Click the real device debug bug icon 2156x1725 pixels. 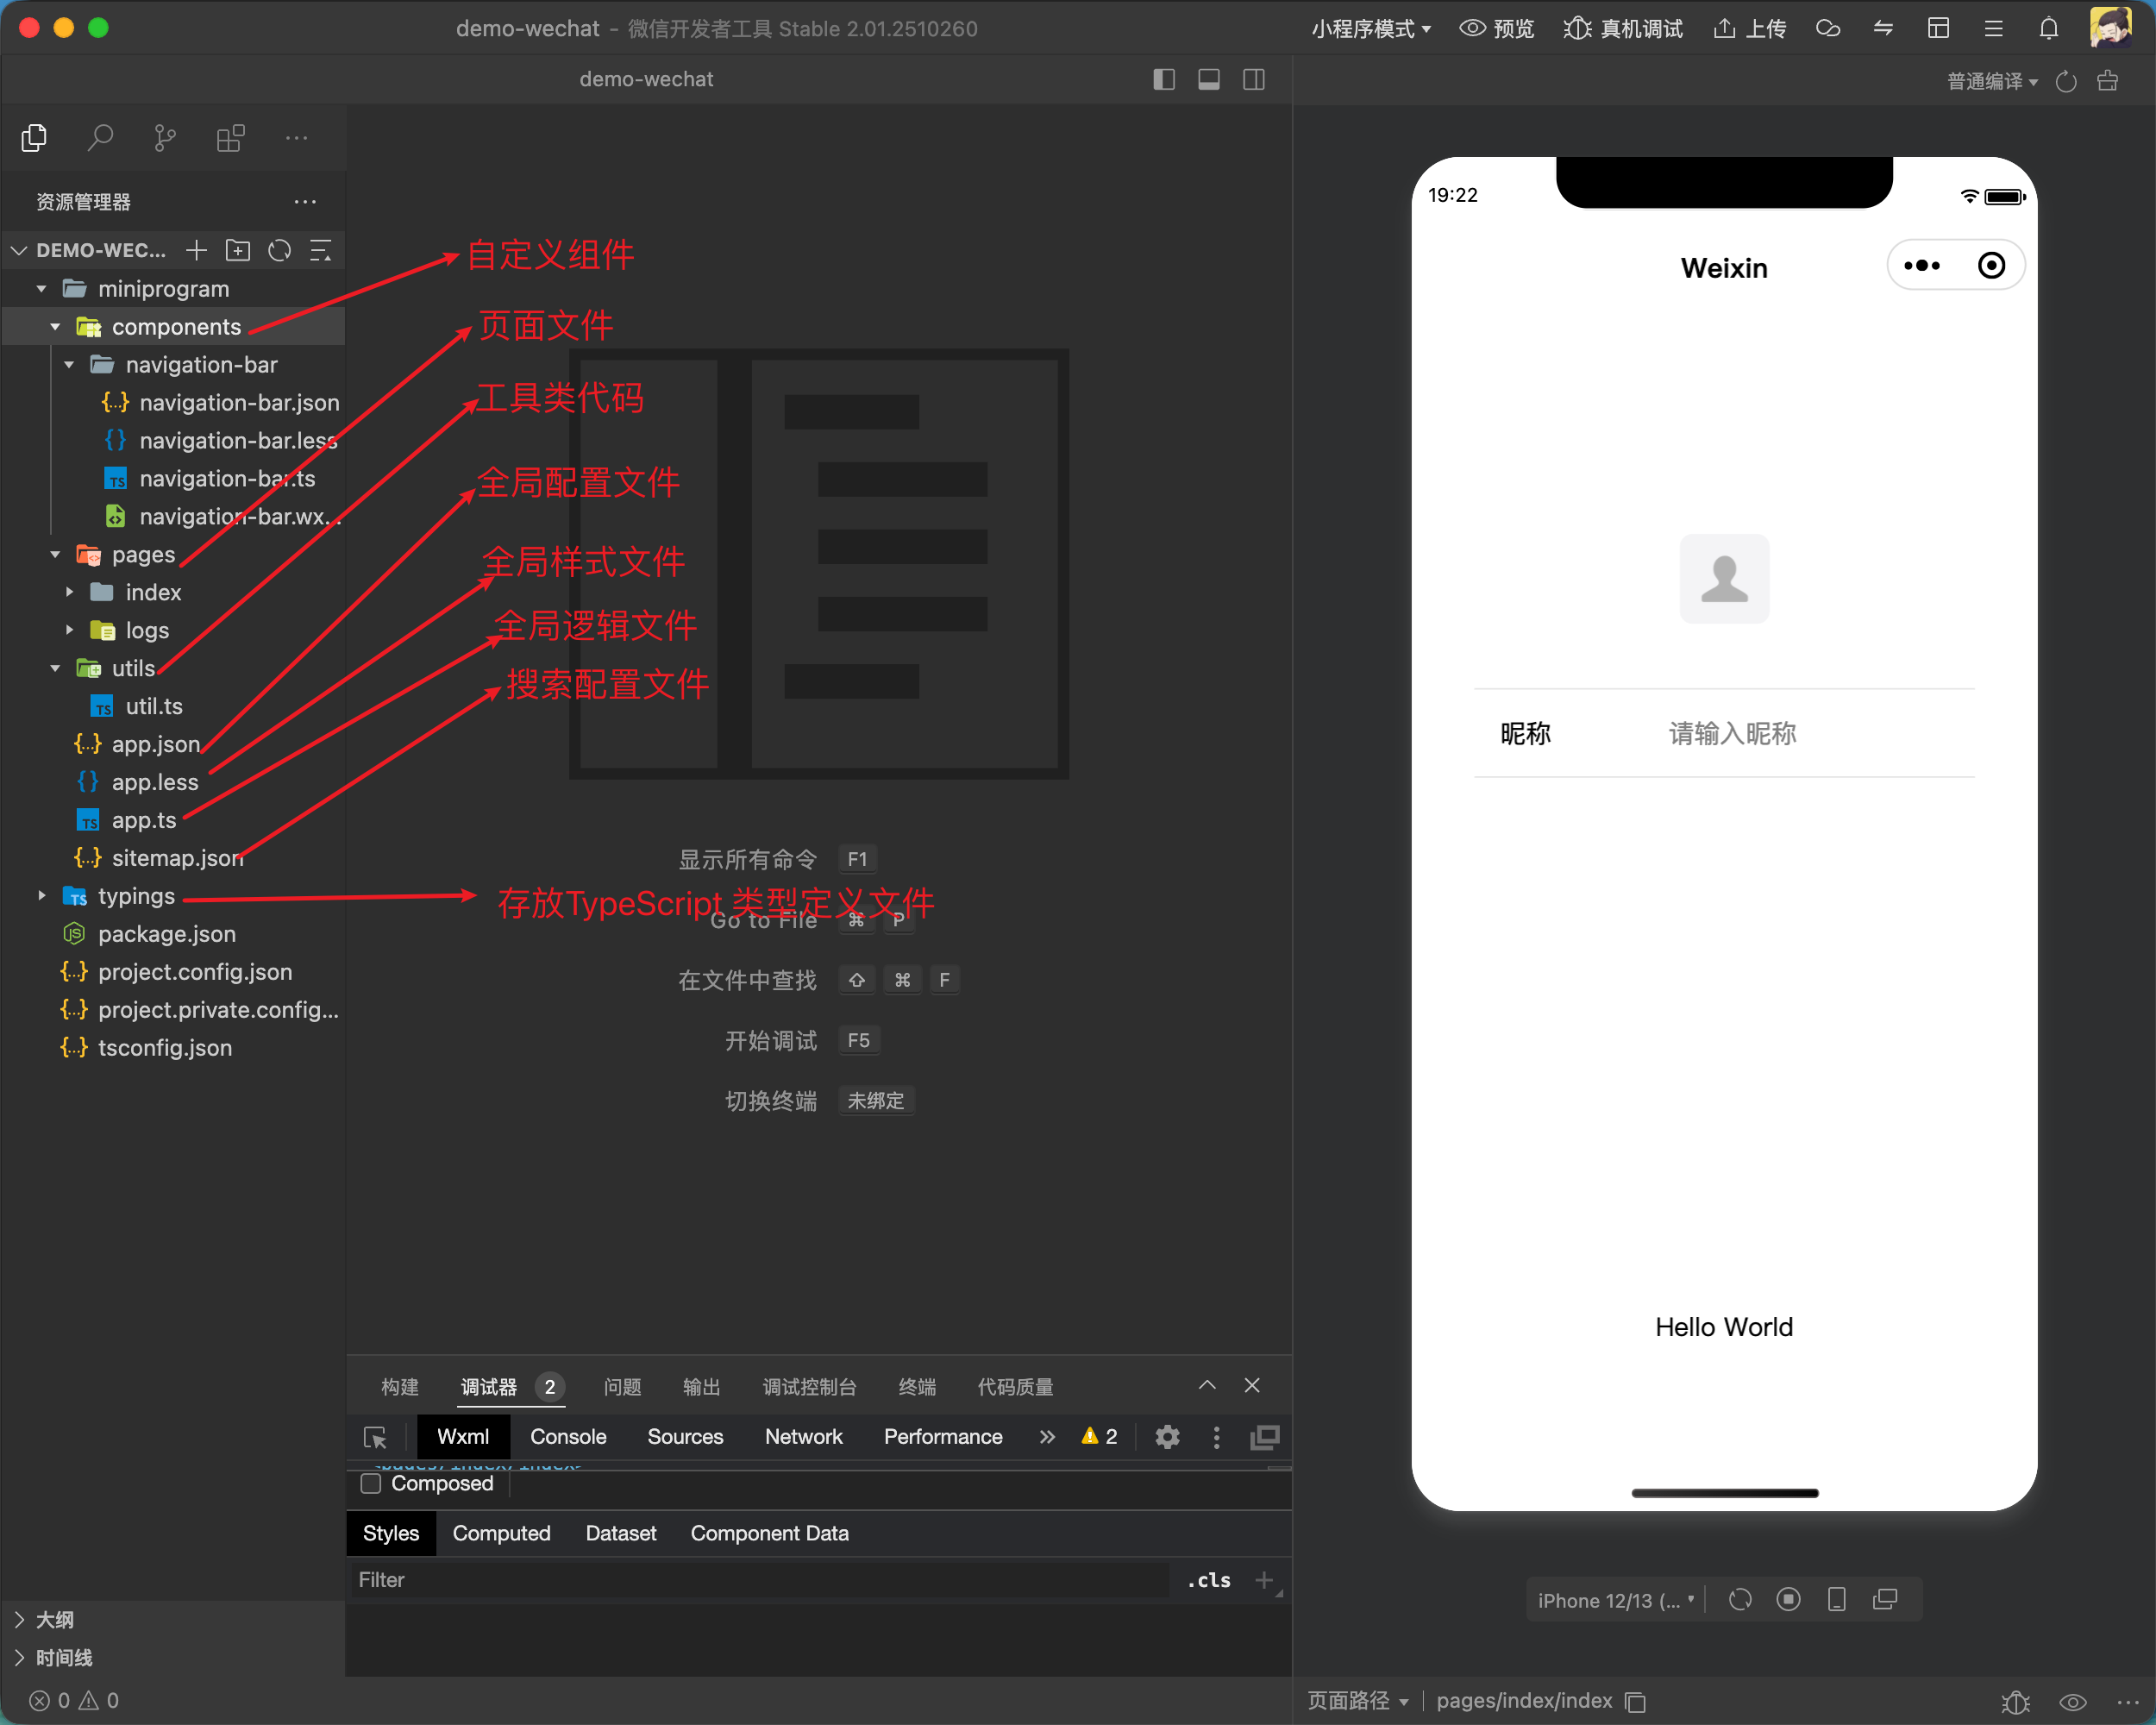(1576, 28)
